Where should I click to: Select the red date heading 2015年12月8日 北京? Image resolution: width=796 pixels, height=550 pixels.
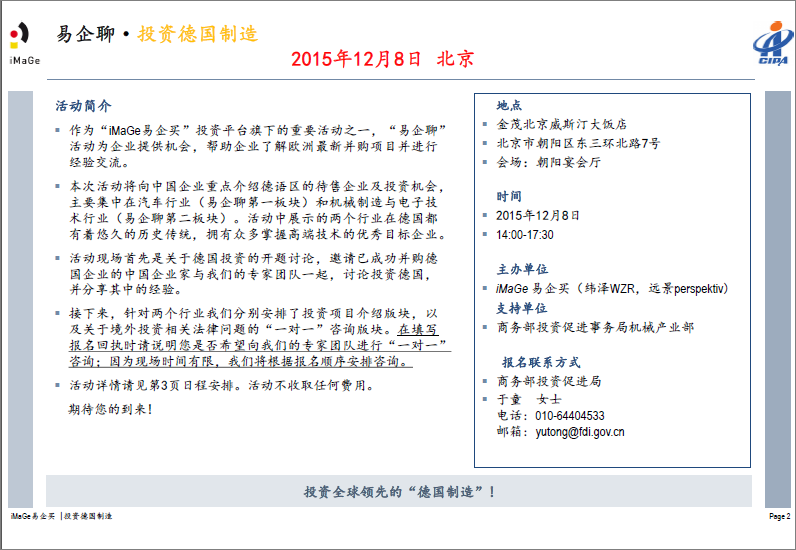(382, 59)
